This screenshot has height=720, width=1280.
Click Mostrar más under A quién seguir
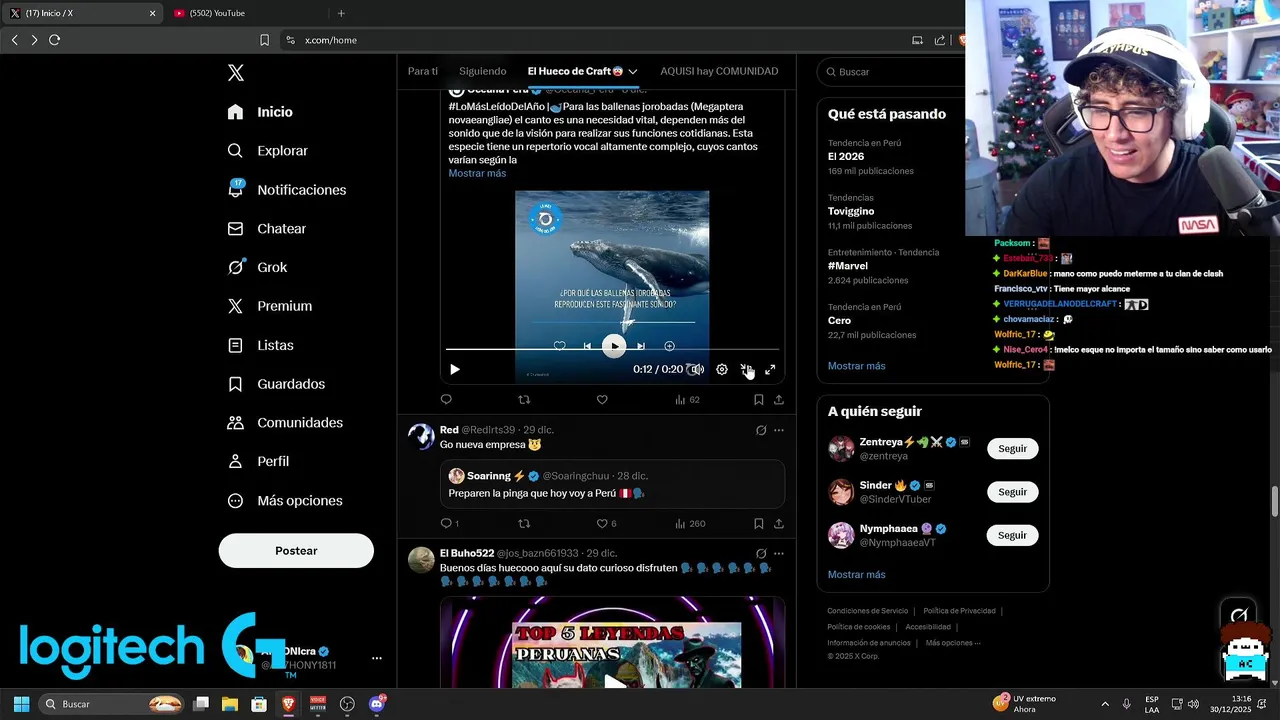[x=857, y=575]
